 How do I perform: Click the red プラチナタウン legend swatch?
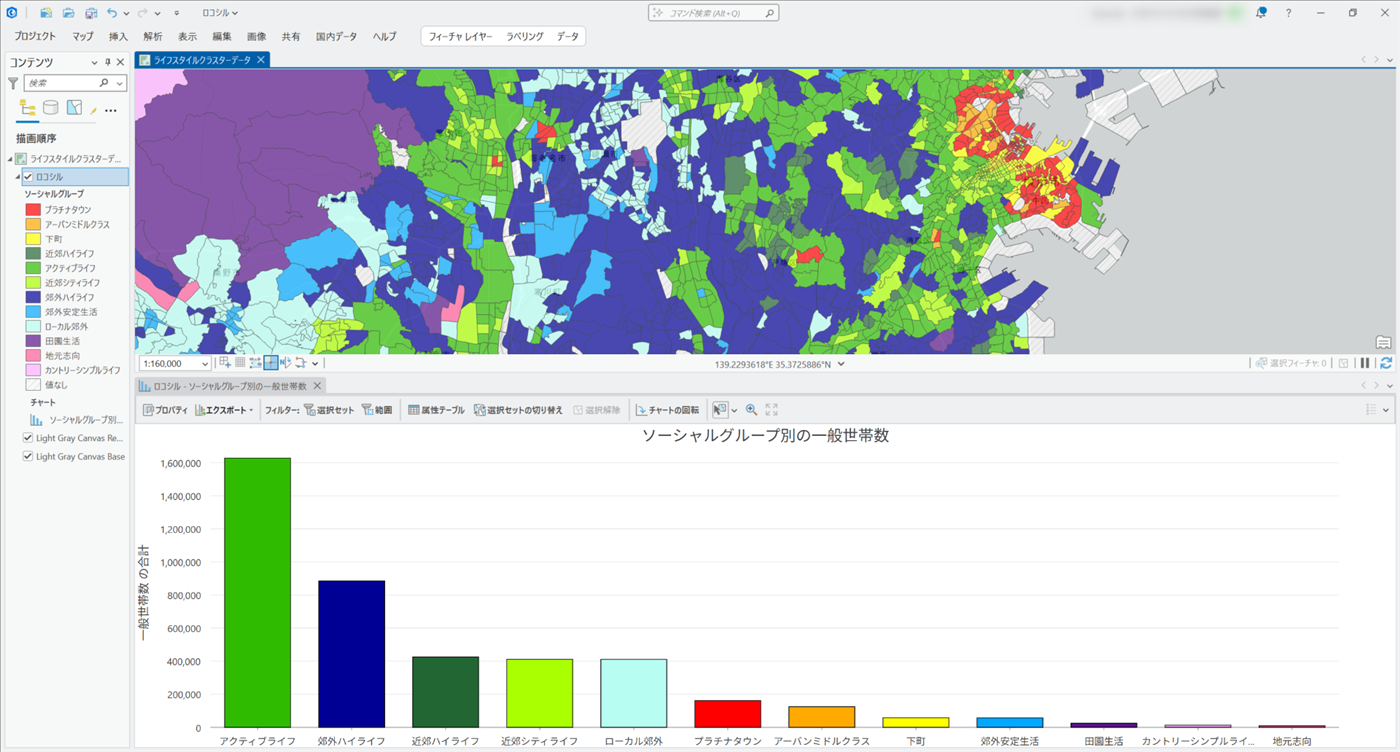pos(33,210)
